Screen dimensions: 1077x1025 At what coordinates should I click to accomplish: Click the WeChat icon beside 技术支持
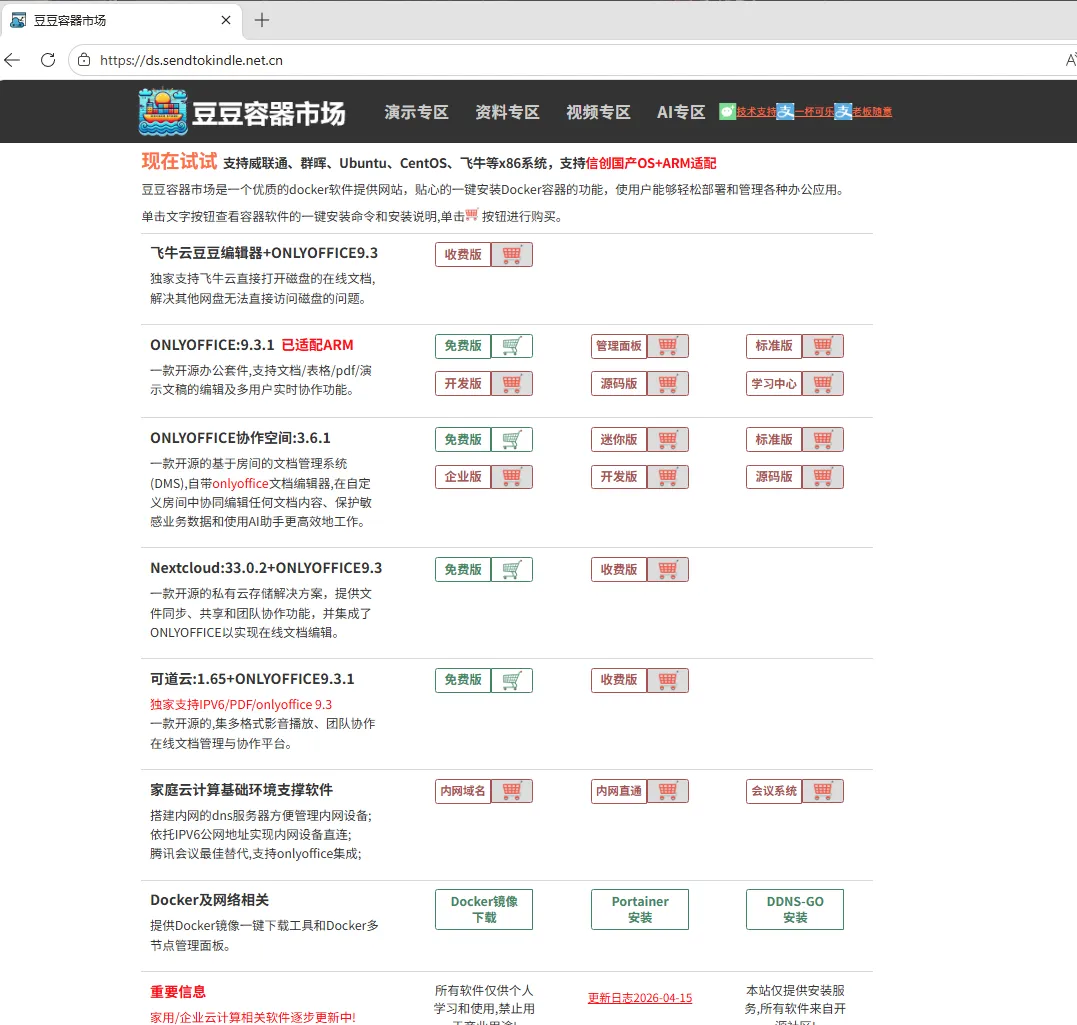(x=728, y=112)
